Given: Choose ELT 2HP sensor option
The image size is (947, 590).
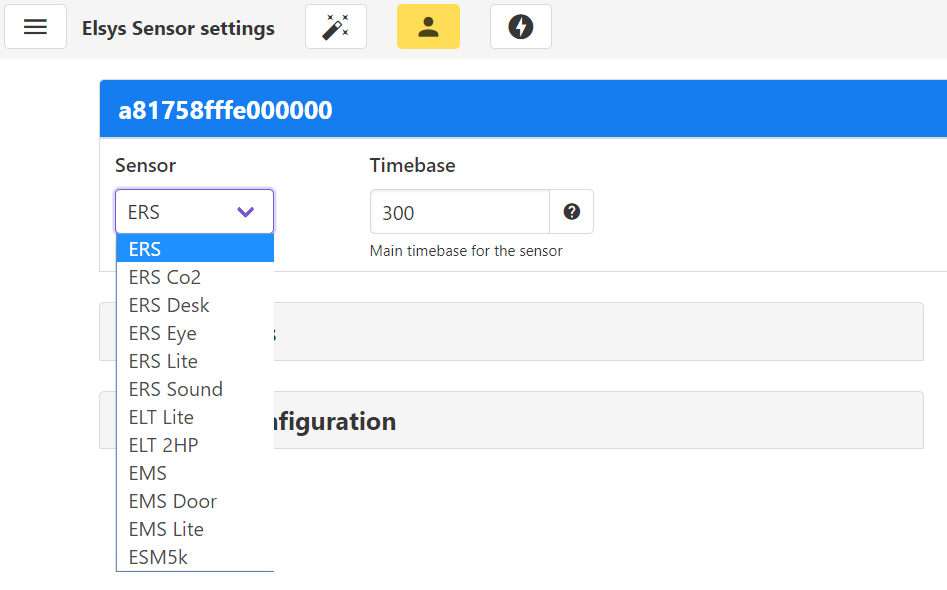Looking at the screenshot, I should (x=195, y=445).
